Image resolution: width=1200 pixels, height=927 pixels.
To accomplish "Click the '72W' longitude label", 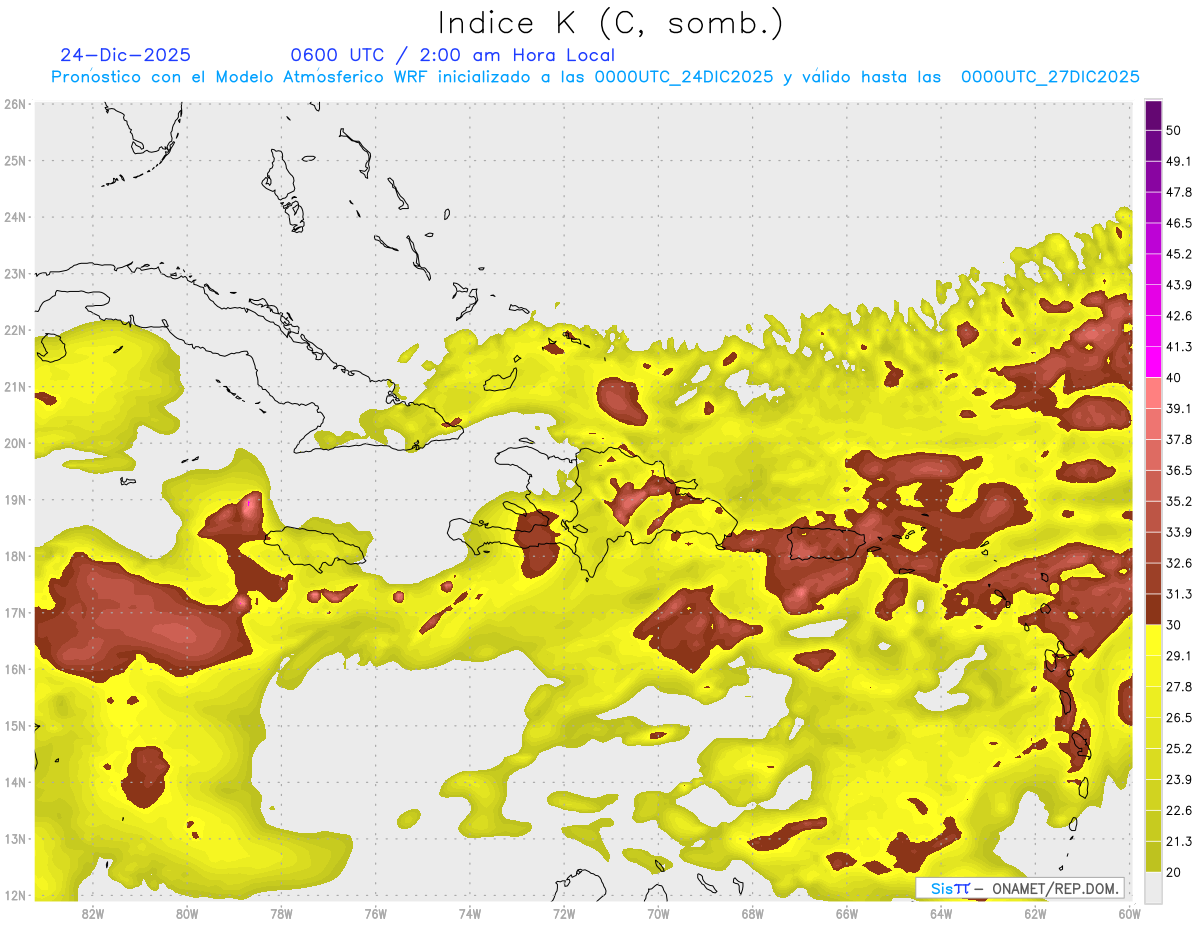I will pyautogui.click(x=564, y=913).
